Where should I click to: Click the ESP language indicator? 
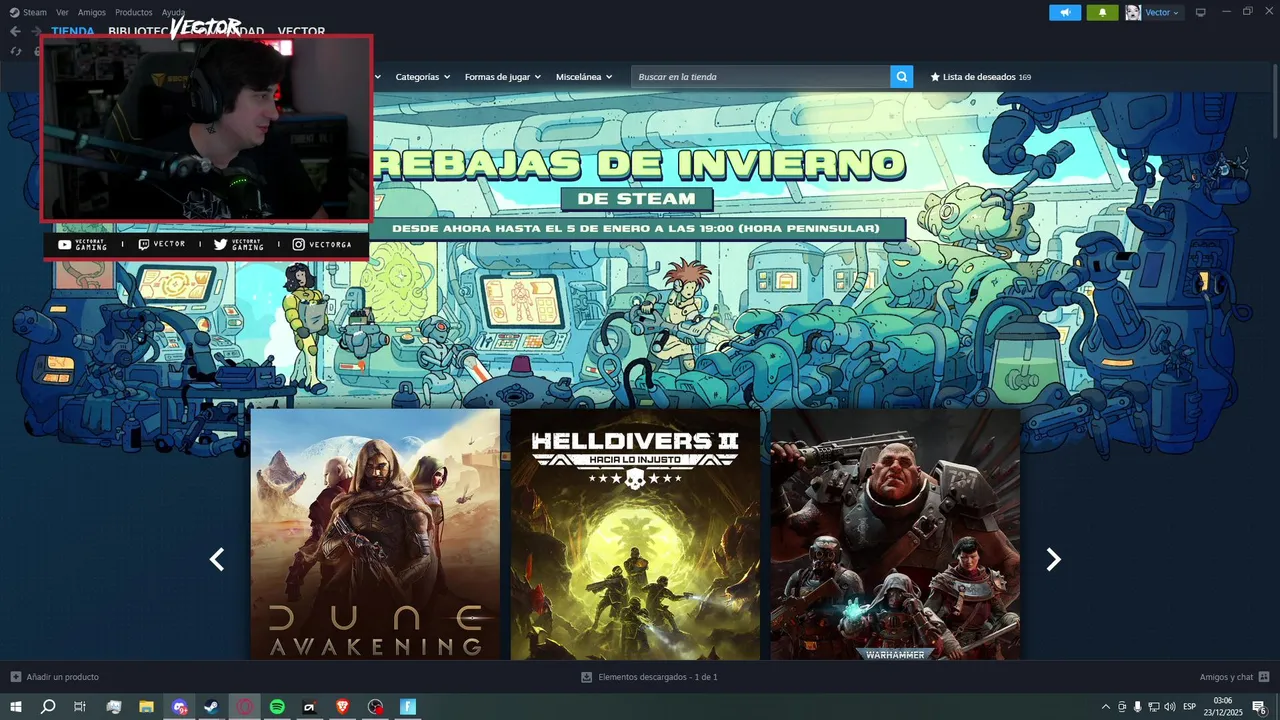click(1190, 707)
